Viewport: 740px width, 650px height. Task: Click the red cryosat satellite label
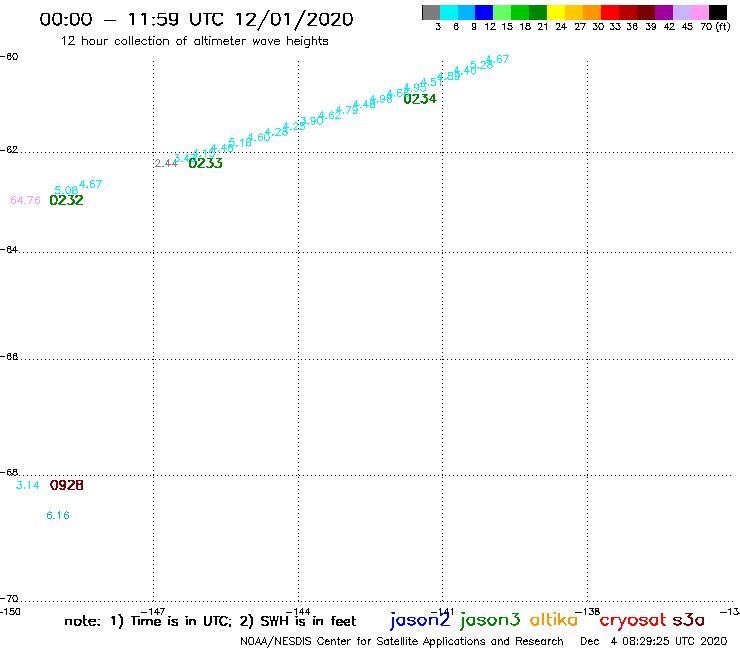pos(633,620)
